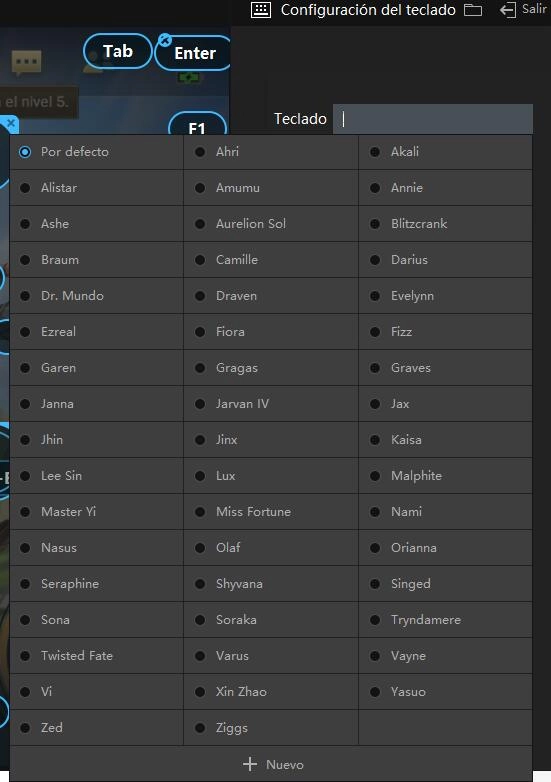Choose the Janna profile
The width and height of the screenshot is (551, 782).
point(97,403)
